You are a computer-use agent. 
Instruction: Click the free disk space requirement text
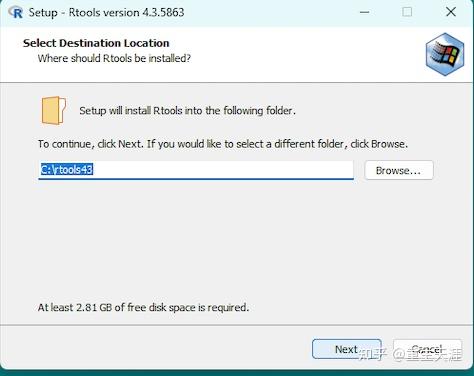143,307
